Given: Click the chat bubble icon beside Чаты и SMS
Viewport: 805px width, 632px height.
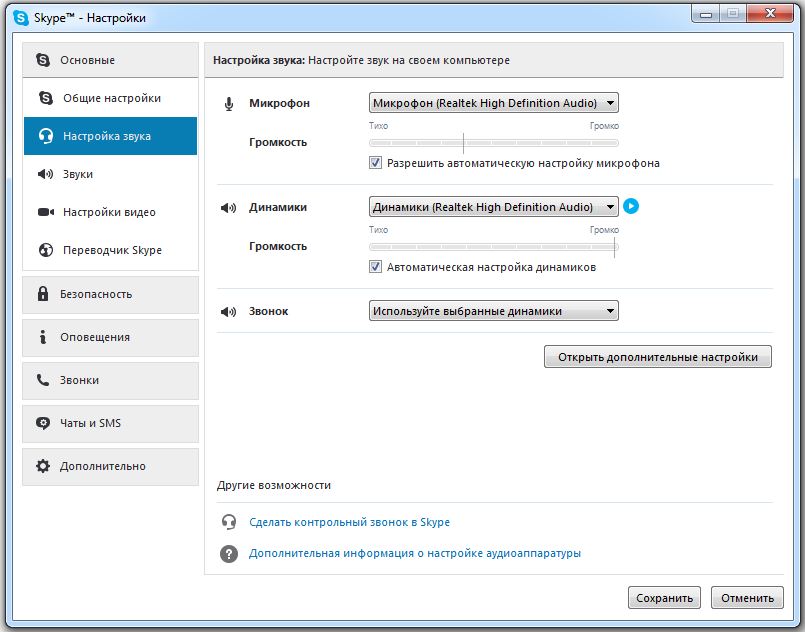Looking at the screenshot, I should point(43,423).
